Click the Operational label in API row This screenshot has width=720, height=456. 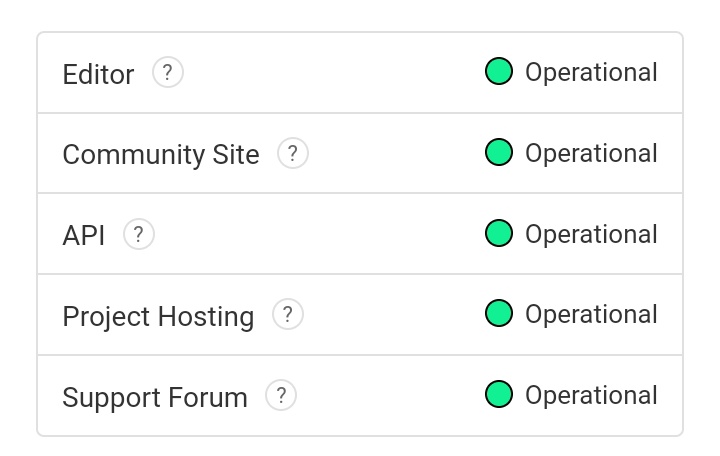pyautogui.click(x=591, y=234)
